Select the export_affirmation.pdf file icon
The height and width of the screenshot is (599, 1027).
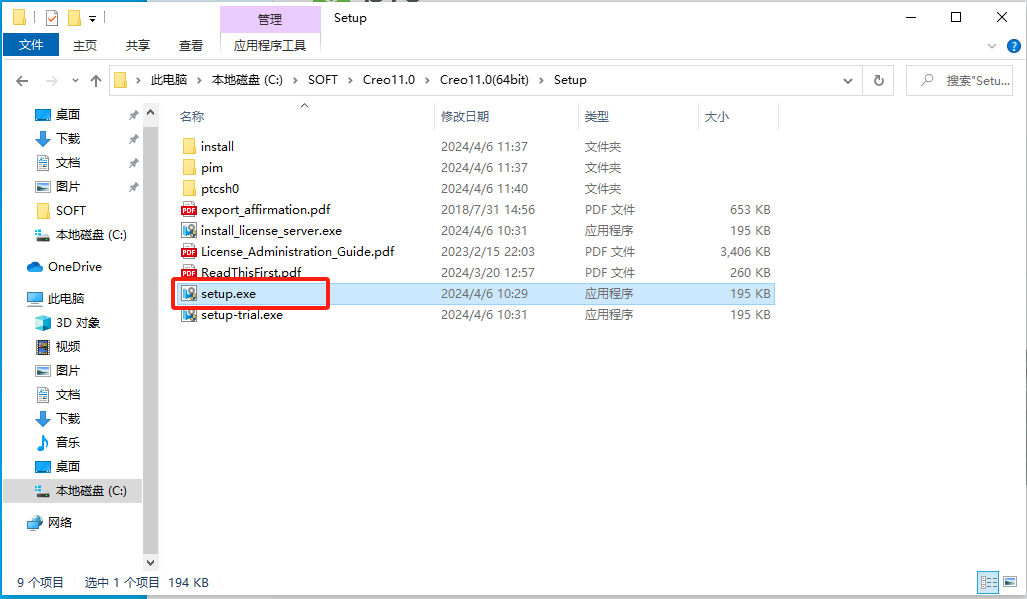pos(189,209)
